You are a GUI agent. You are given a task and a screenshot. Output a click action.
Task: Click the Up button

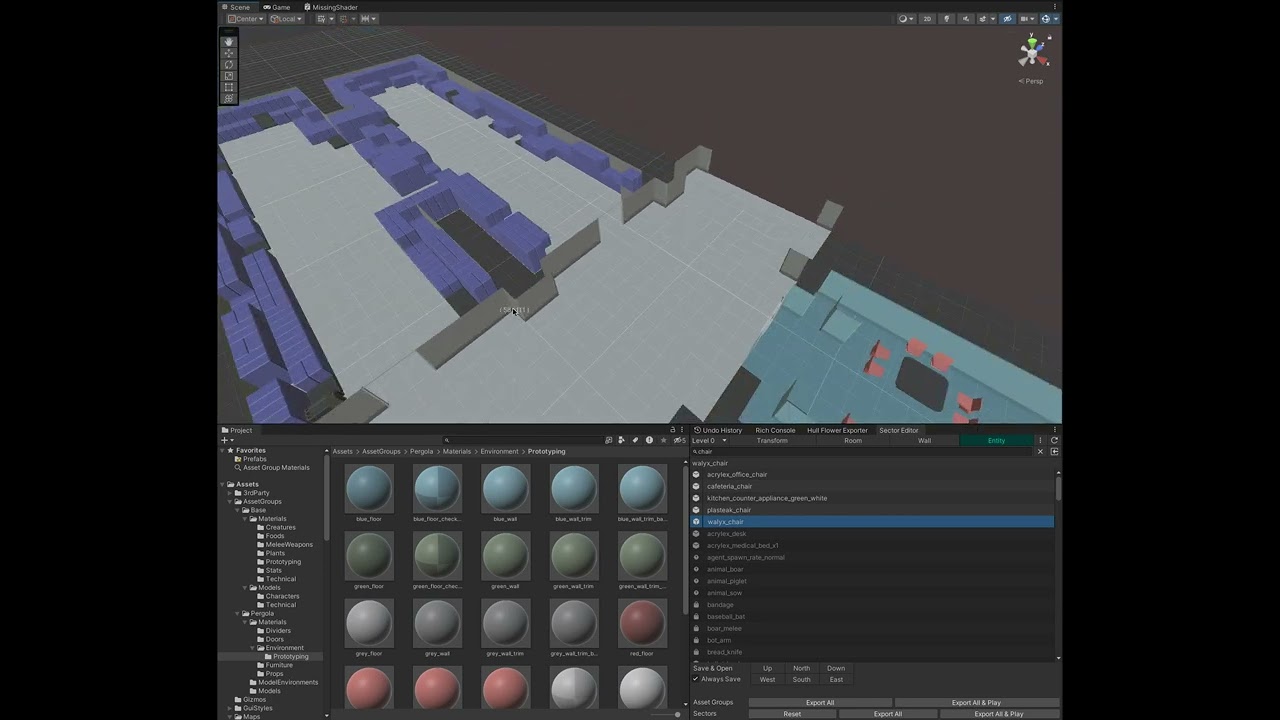click(767, 668)
